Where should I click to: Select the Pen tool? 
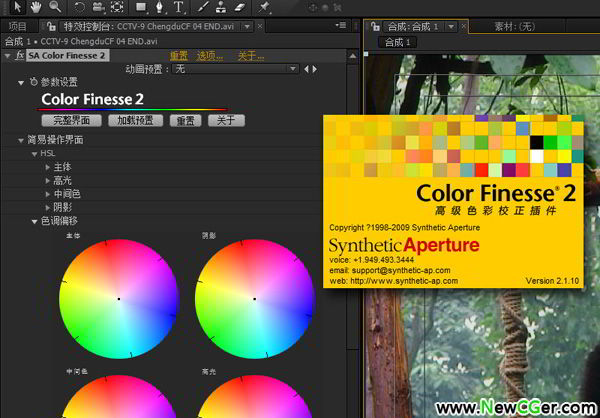click(160, 7)
